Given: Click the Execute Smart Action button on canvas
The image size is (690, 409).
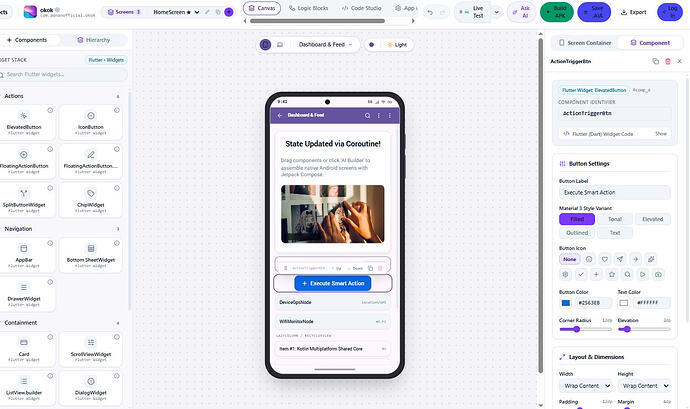Looking at the screenshot, I should (x=333, y=284).
